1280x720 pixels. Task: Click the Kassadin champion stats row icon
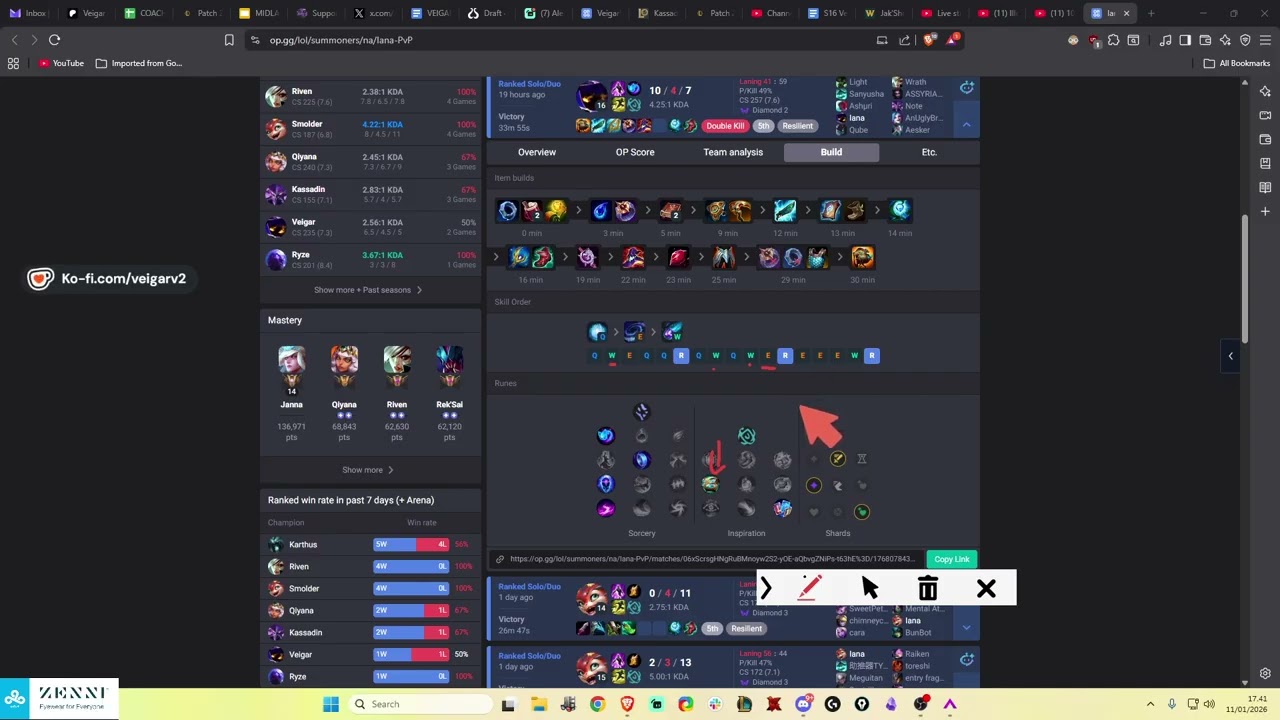click(x=275, y=195)
